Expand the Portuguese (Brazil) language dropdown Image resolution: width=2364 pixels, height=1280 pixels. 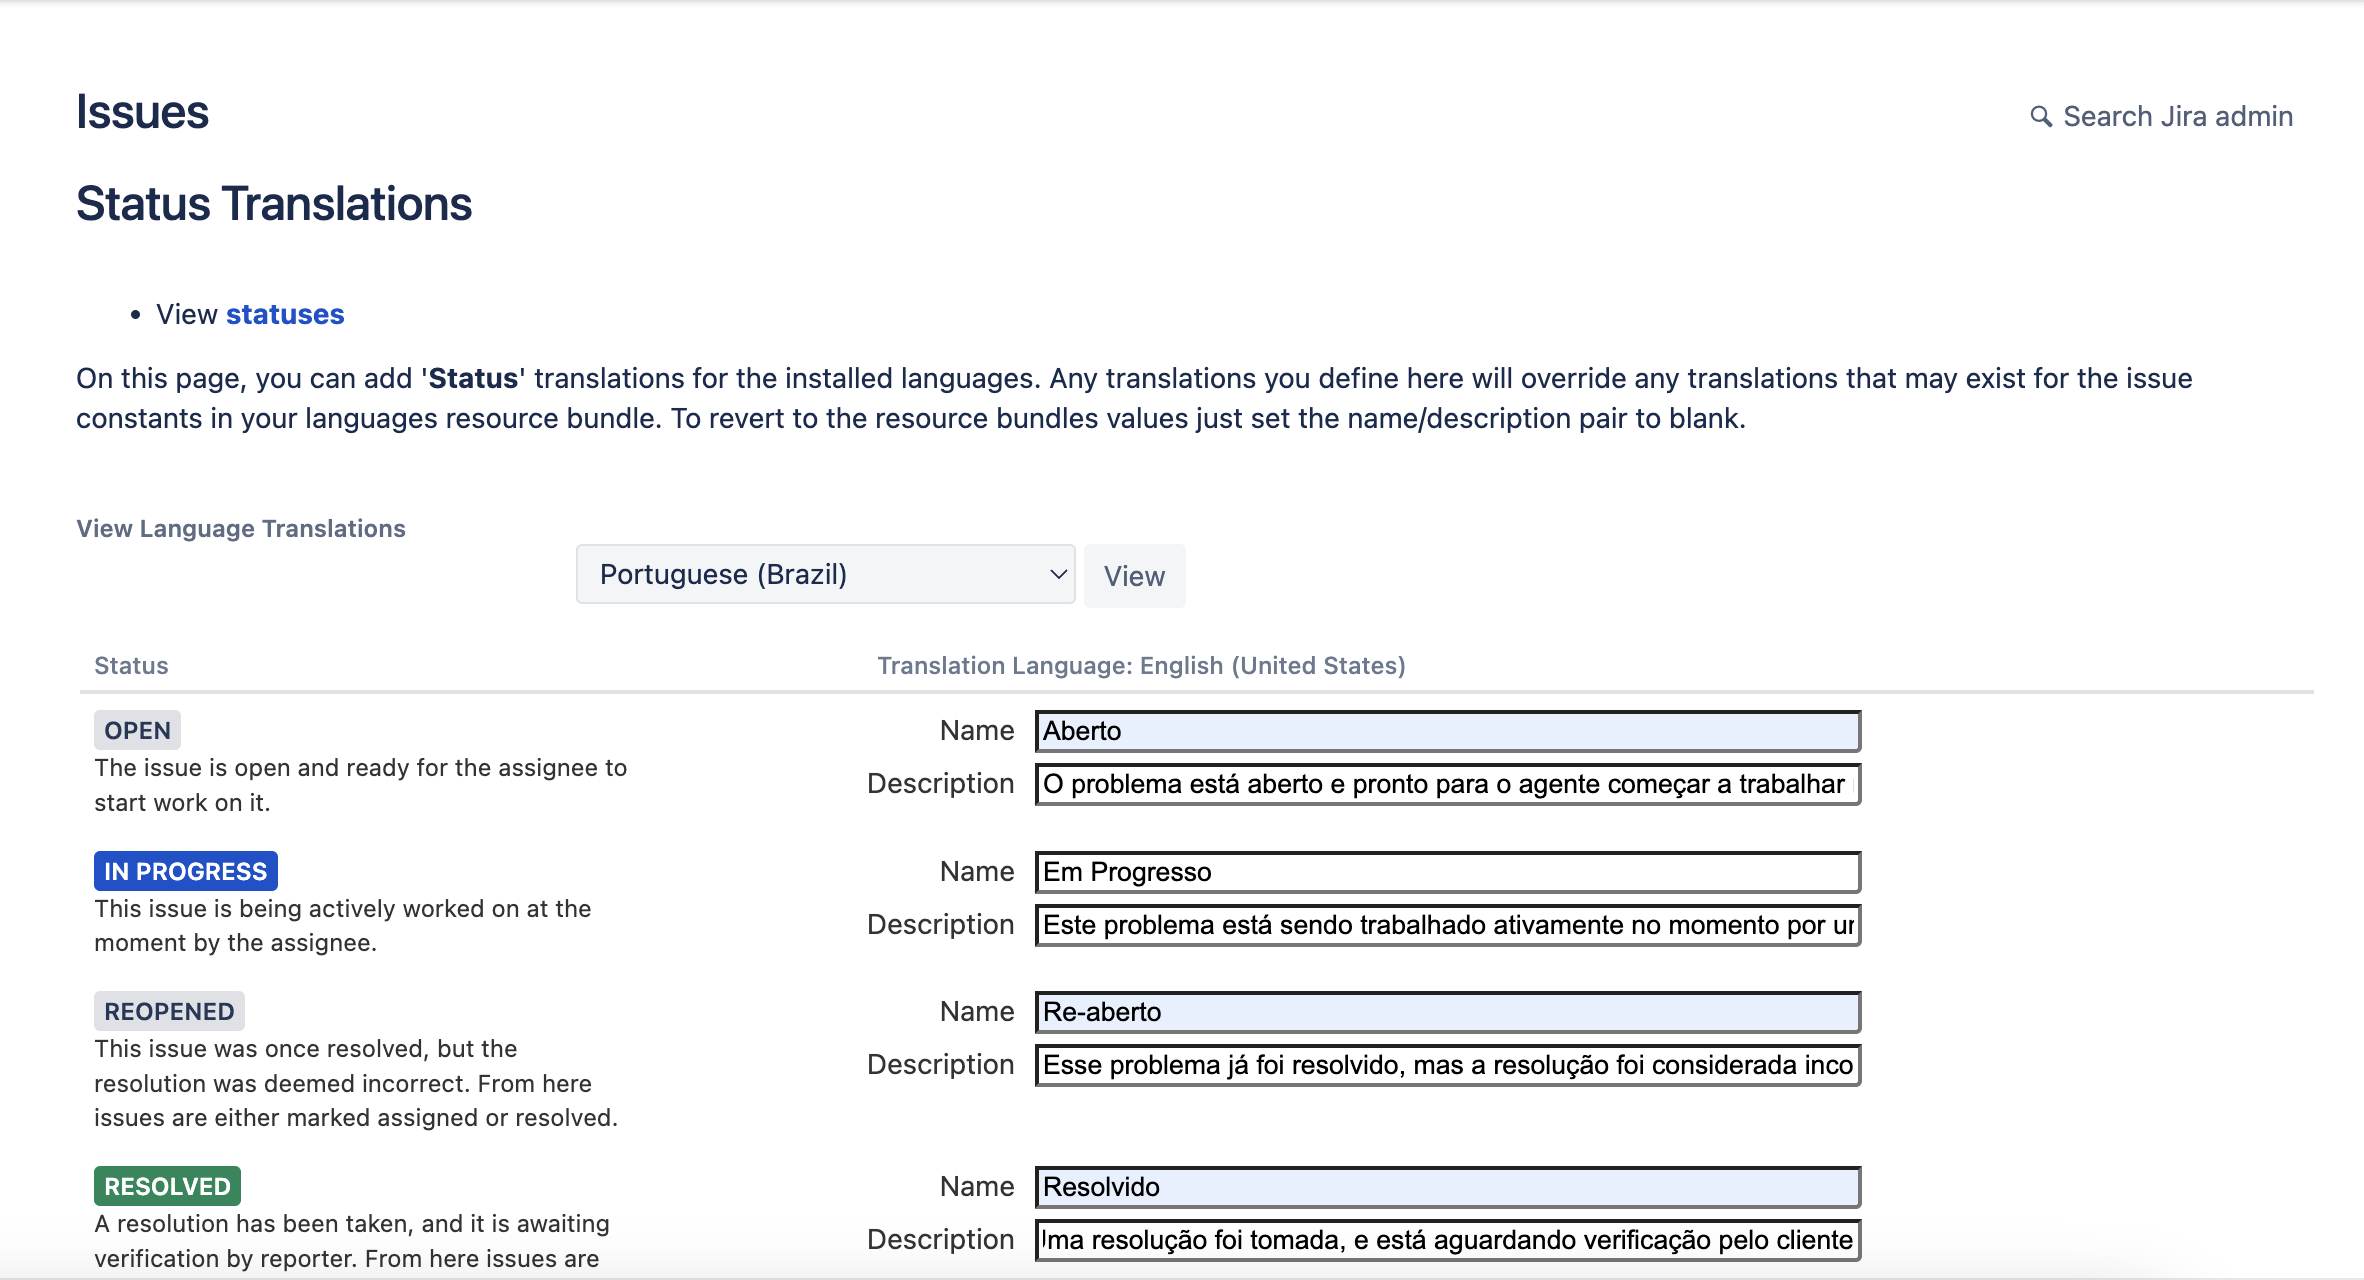click(x=824, y=574)
